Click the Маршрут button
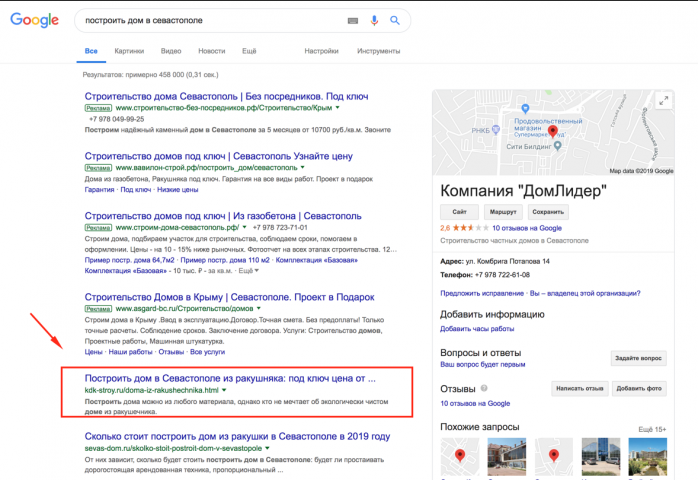 pyautogui.click(x=503, y=212)
